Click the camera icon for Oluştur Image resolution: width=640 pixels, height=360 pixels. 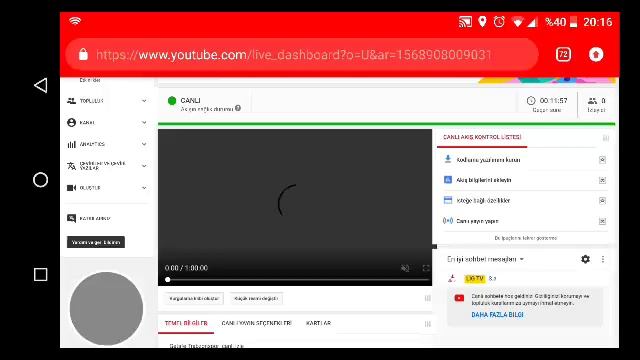click(71, 188)
